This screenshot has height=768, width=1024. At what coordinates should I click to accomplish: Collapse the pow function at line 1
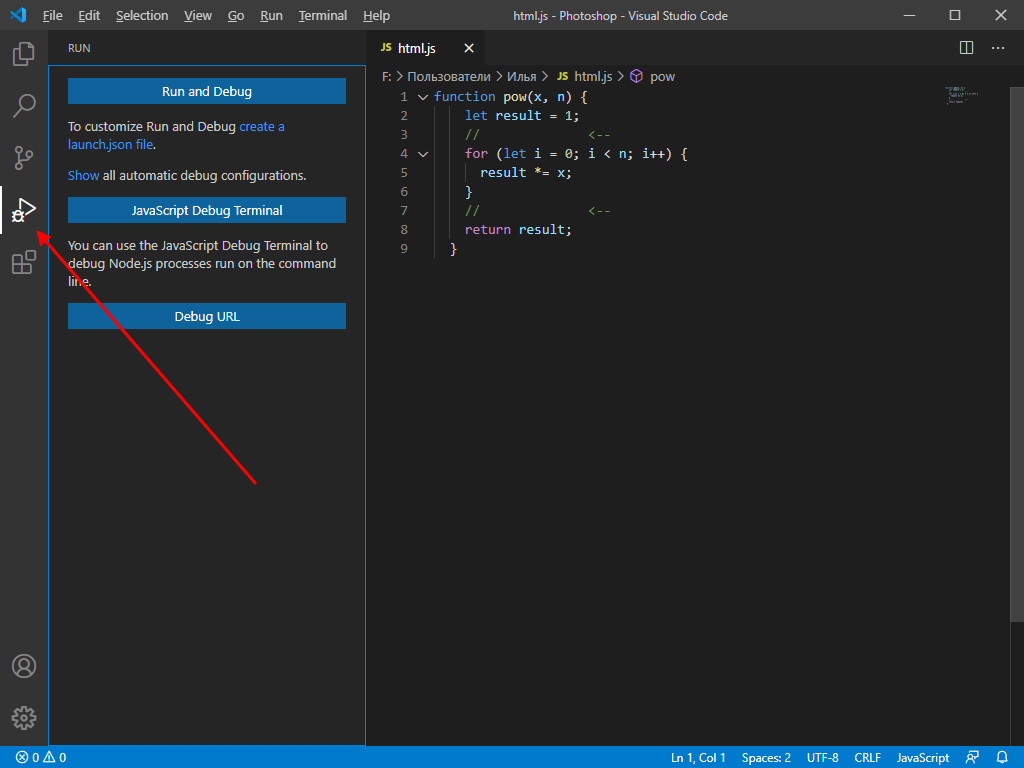pyautogui.click(x=422, y=96)
